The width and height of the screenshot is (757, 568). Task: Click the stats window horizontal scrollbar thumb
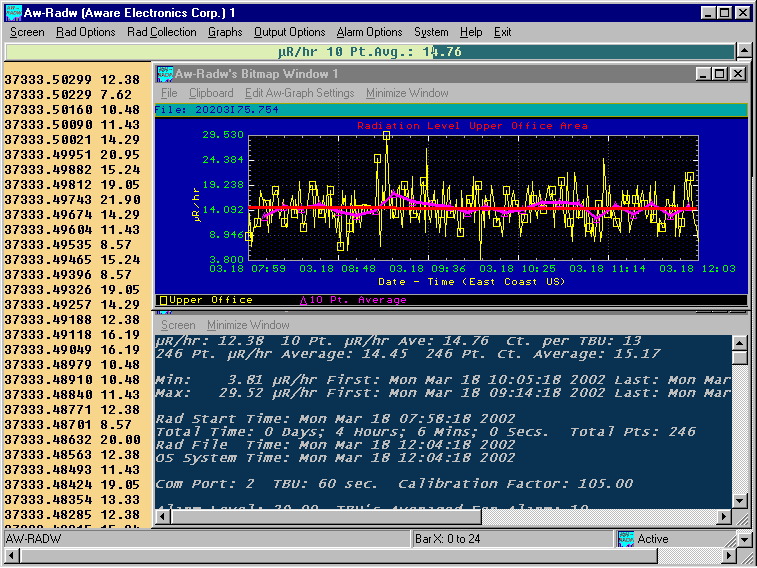tap(326, 517)
